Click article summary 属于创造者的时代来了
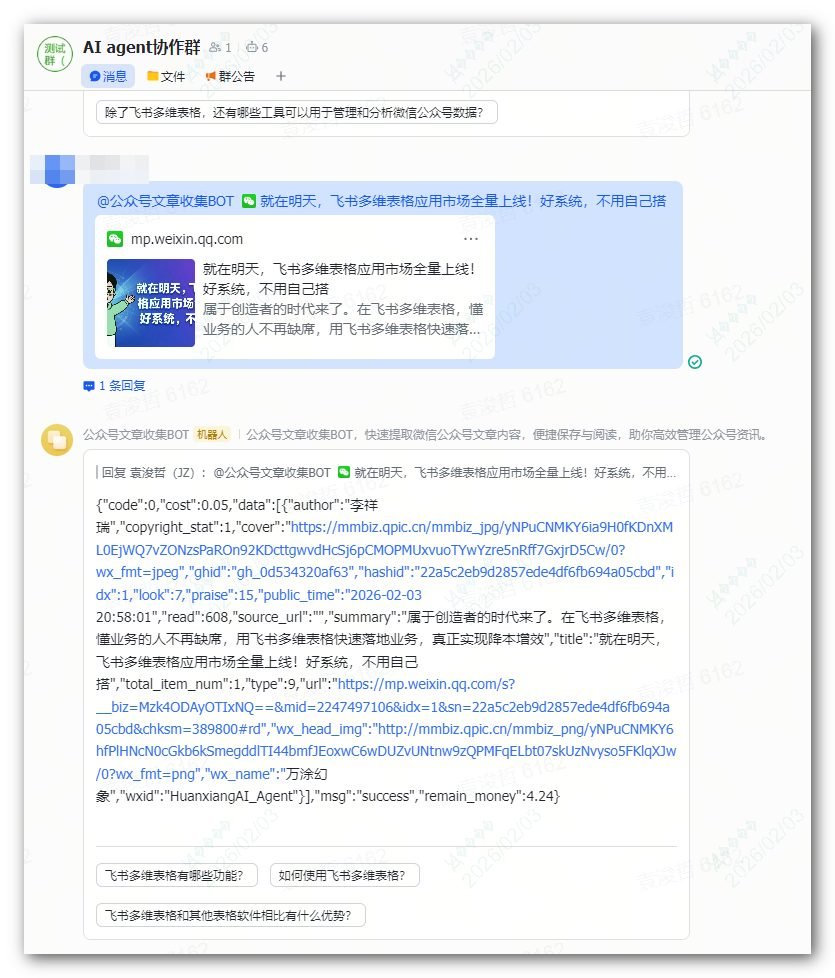Screen dimensions: 835x978 click(x=343, y=319)
